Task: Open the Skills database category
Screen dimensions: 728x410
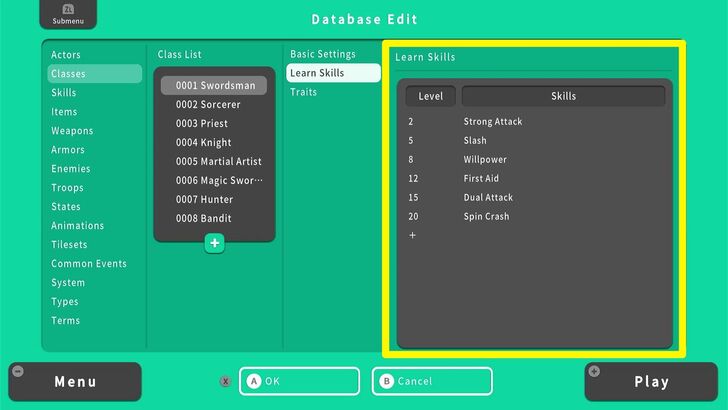Action: (x=64, y=92)
